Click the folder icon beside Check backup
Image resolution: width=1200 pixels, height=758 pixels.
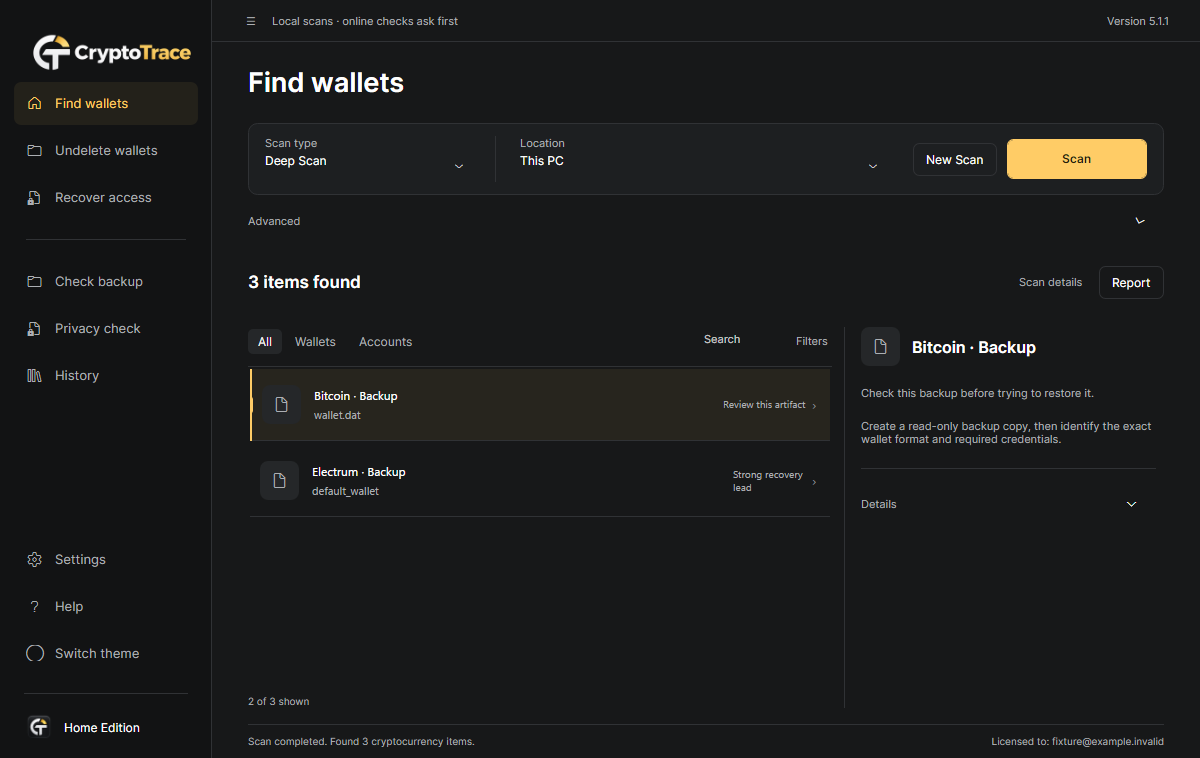pos(35,281)
